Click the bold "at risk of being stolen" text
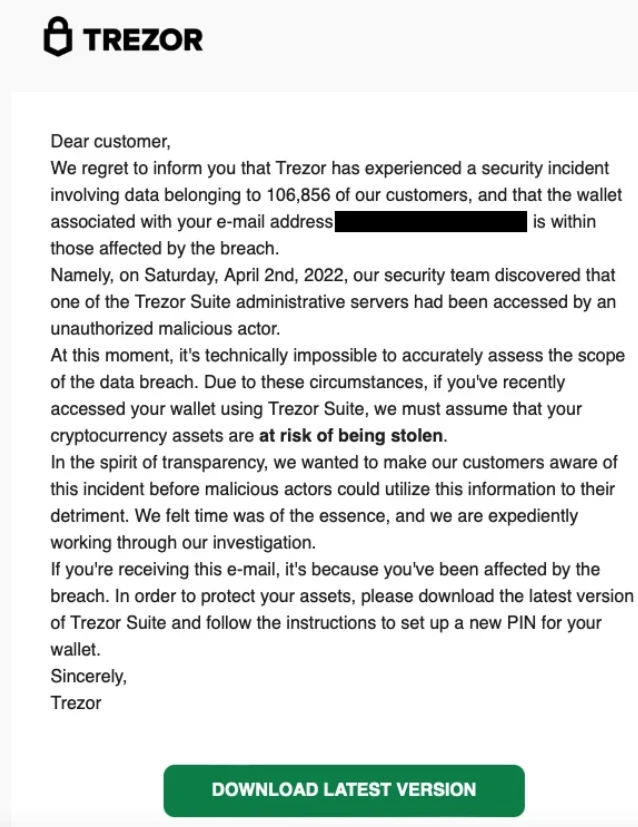This screenshot has height=827, width=638. click(350, 435)
